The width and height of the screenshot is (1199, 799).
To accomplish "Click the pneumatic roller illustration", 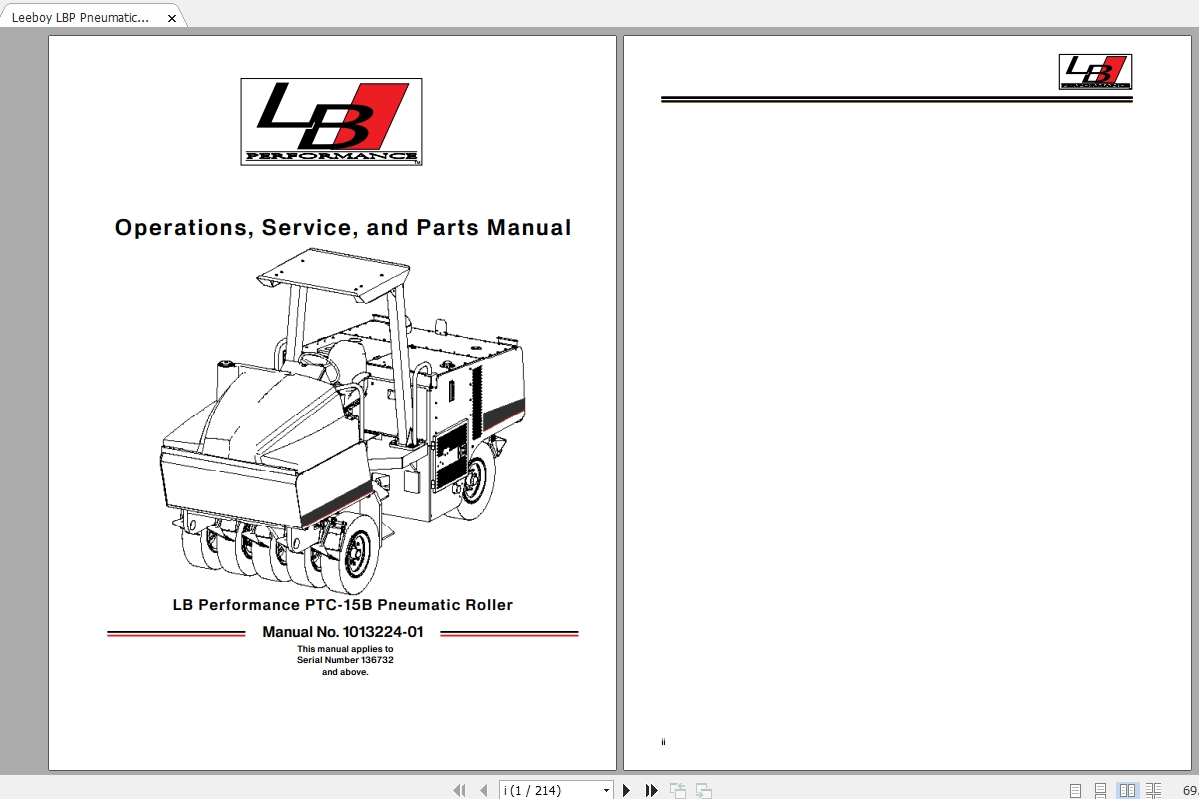I will click(x=343, y=421).
